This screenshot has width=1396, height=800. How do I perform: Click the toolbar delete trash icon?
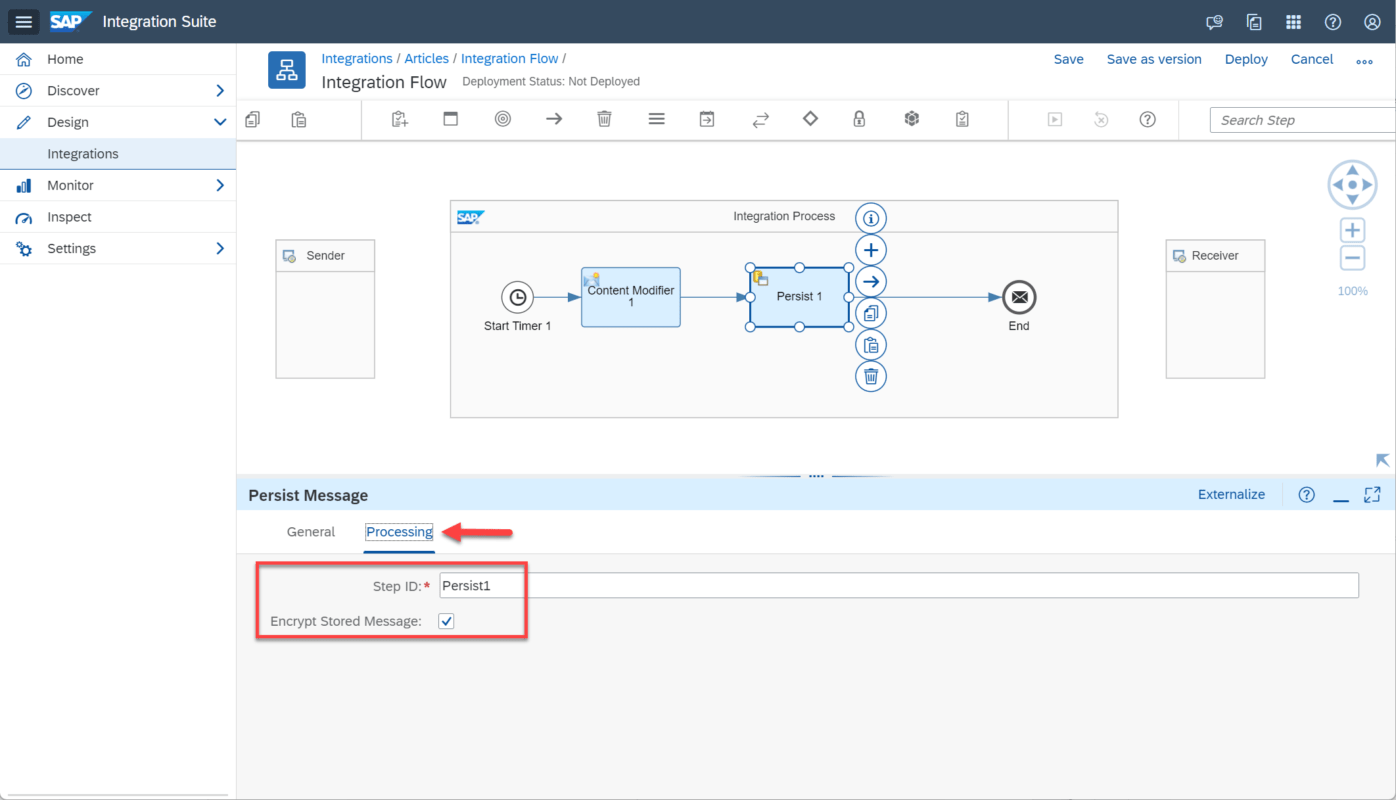[604, 119]
